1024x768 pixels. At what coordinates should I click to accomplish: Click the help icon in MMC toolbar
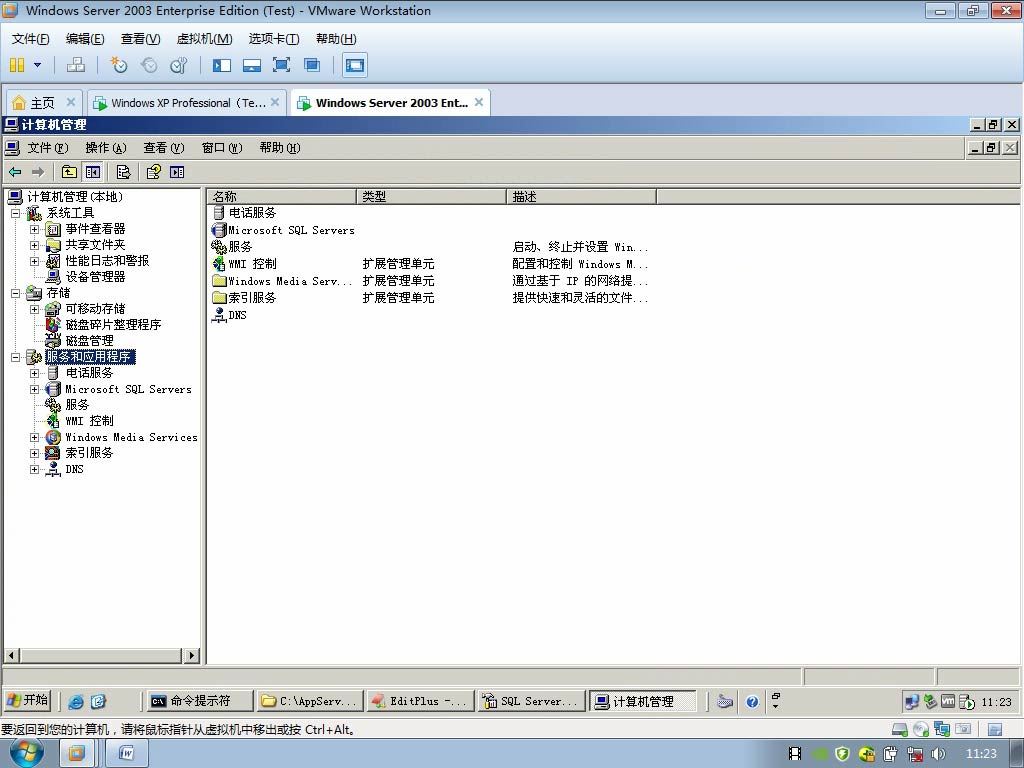pos(153,172)
